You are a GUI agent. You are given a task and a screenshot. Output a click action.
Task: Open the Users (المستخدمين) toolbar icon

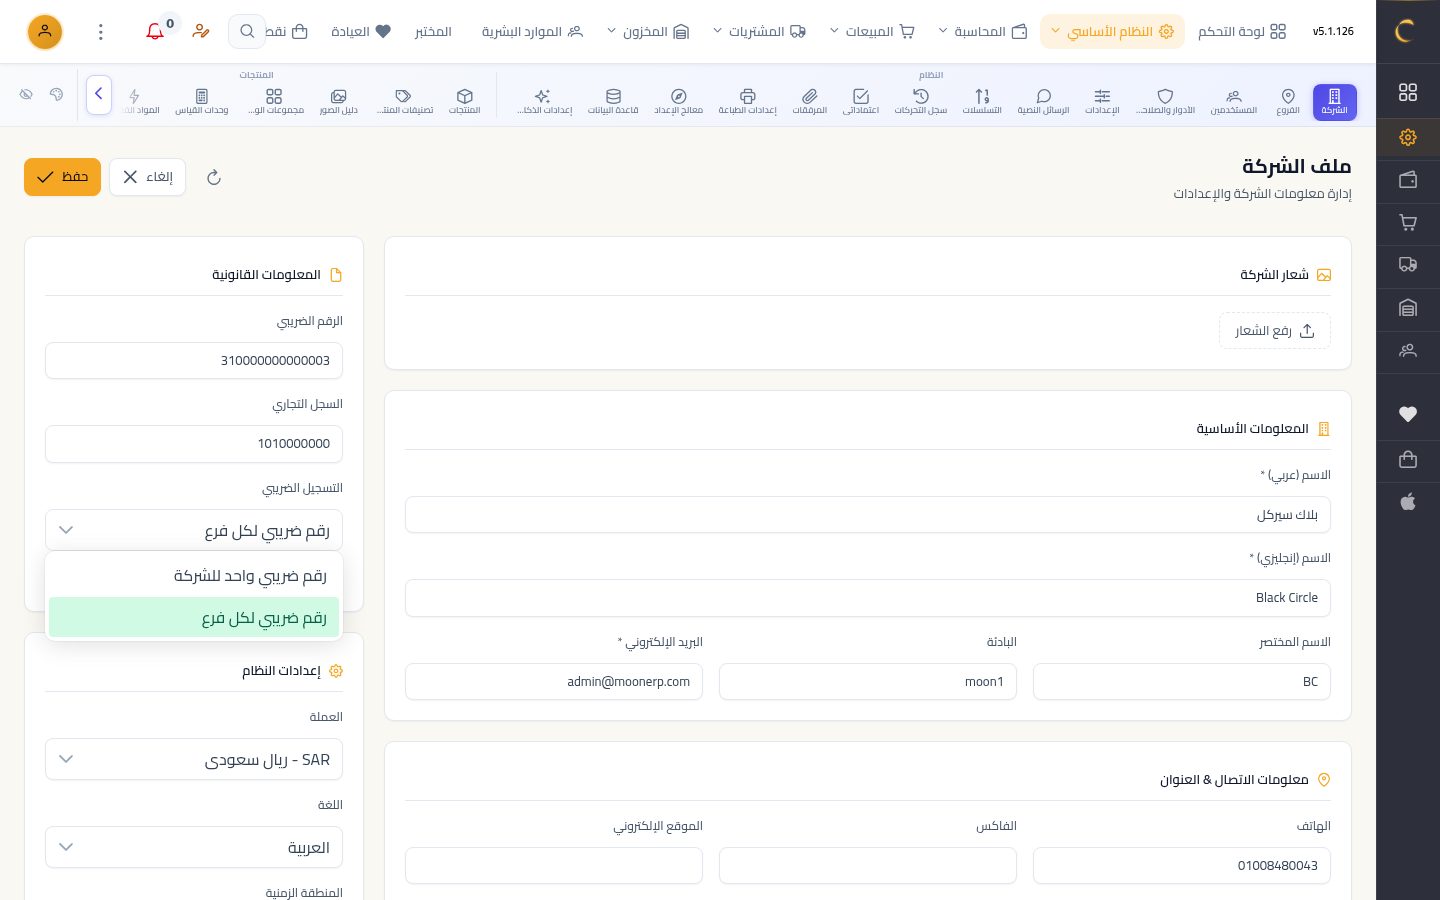pyautogui.click(x=1234, y=101)
